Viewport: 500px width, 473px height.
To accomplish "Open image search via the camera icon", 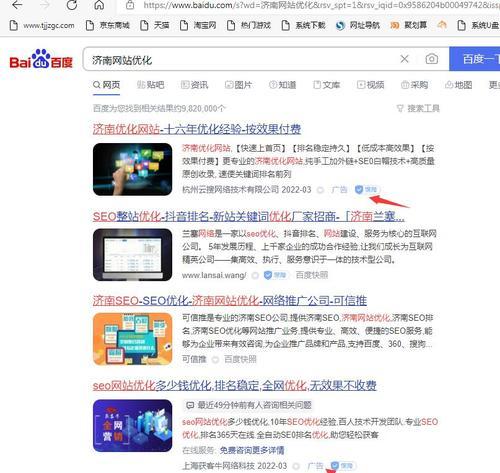I will (x=432, y=59).
